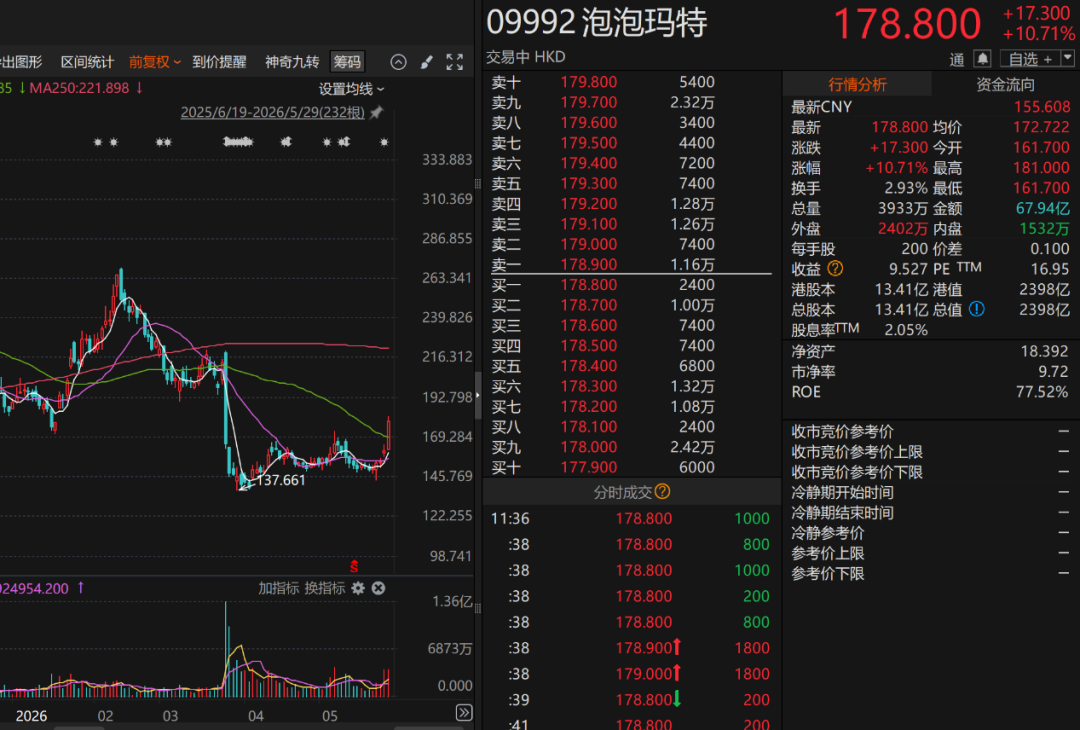
Task: Click the 股息率TTM 2.05% value
Action: (x=906, y=330)
